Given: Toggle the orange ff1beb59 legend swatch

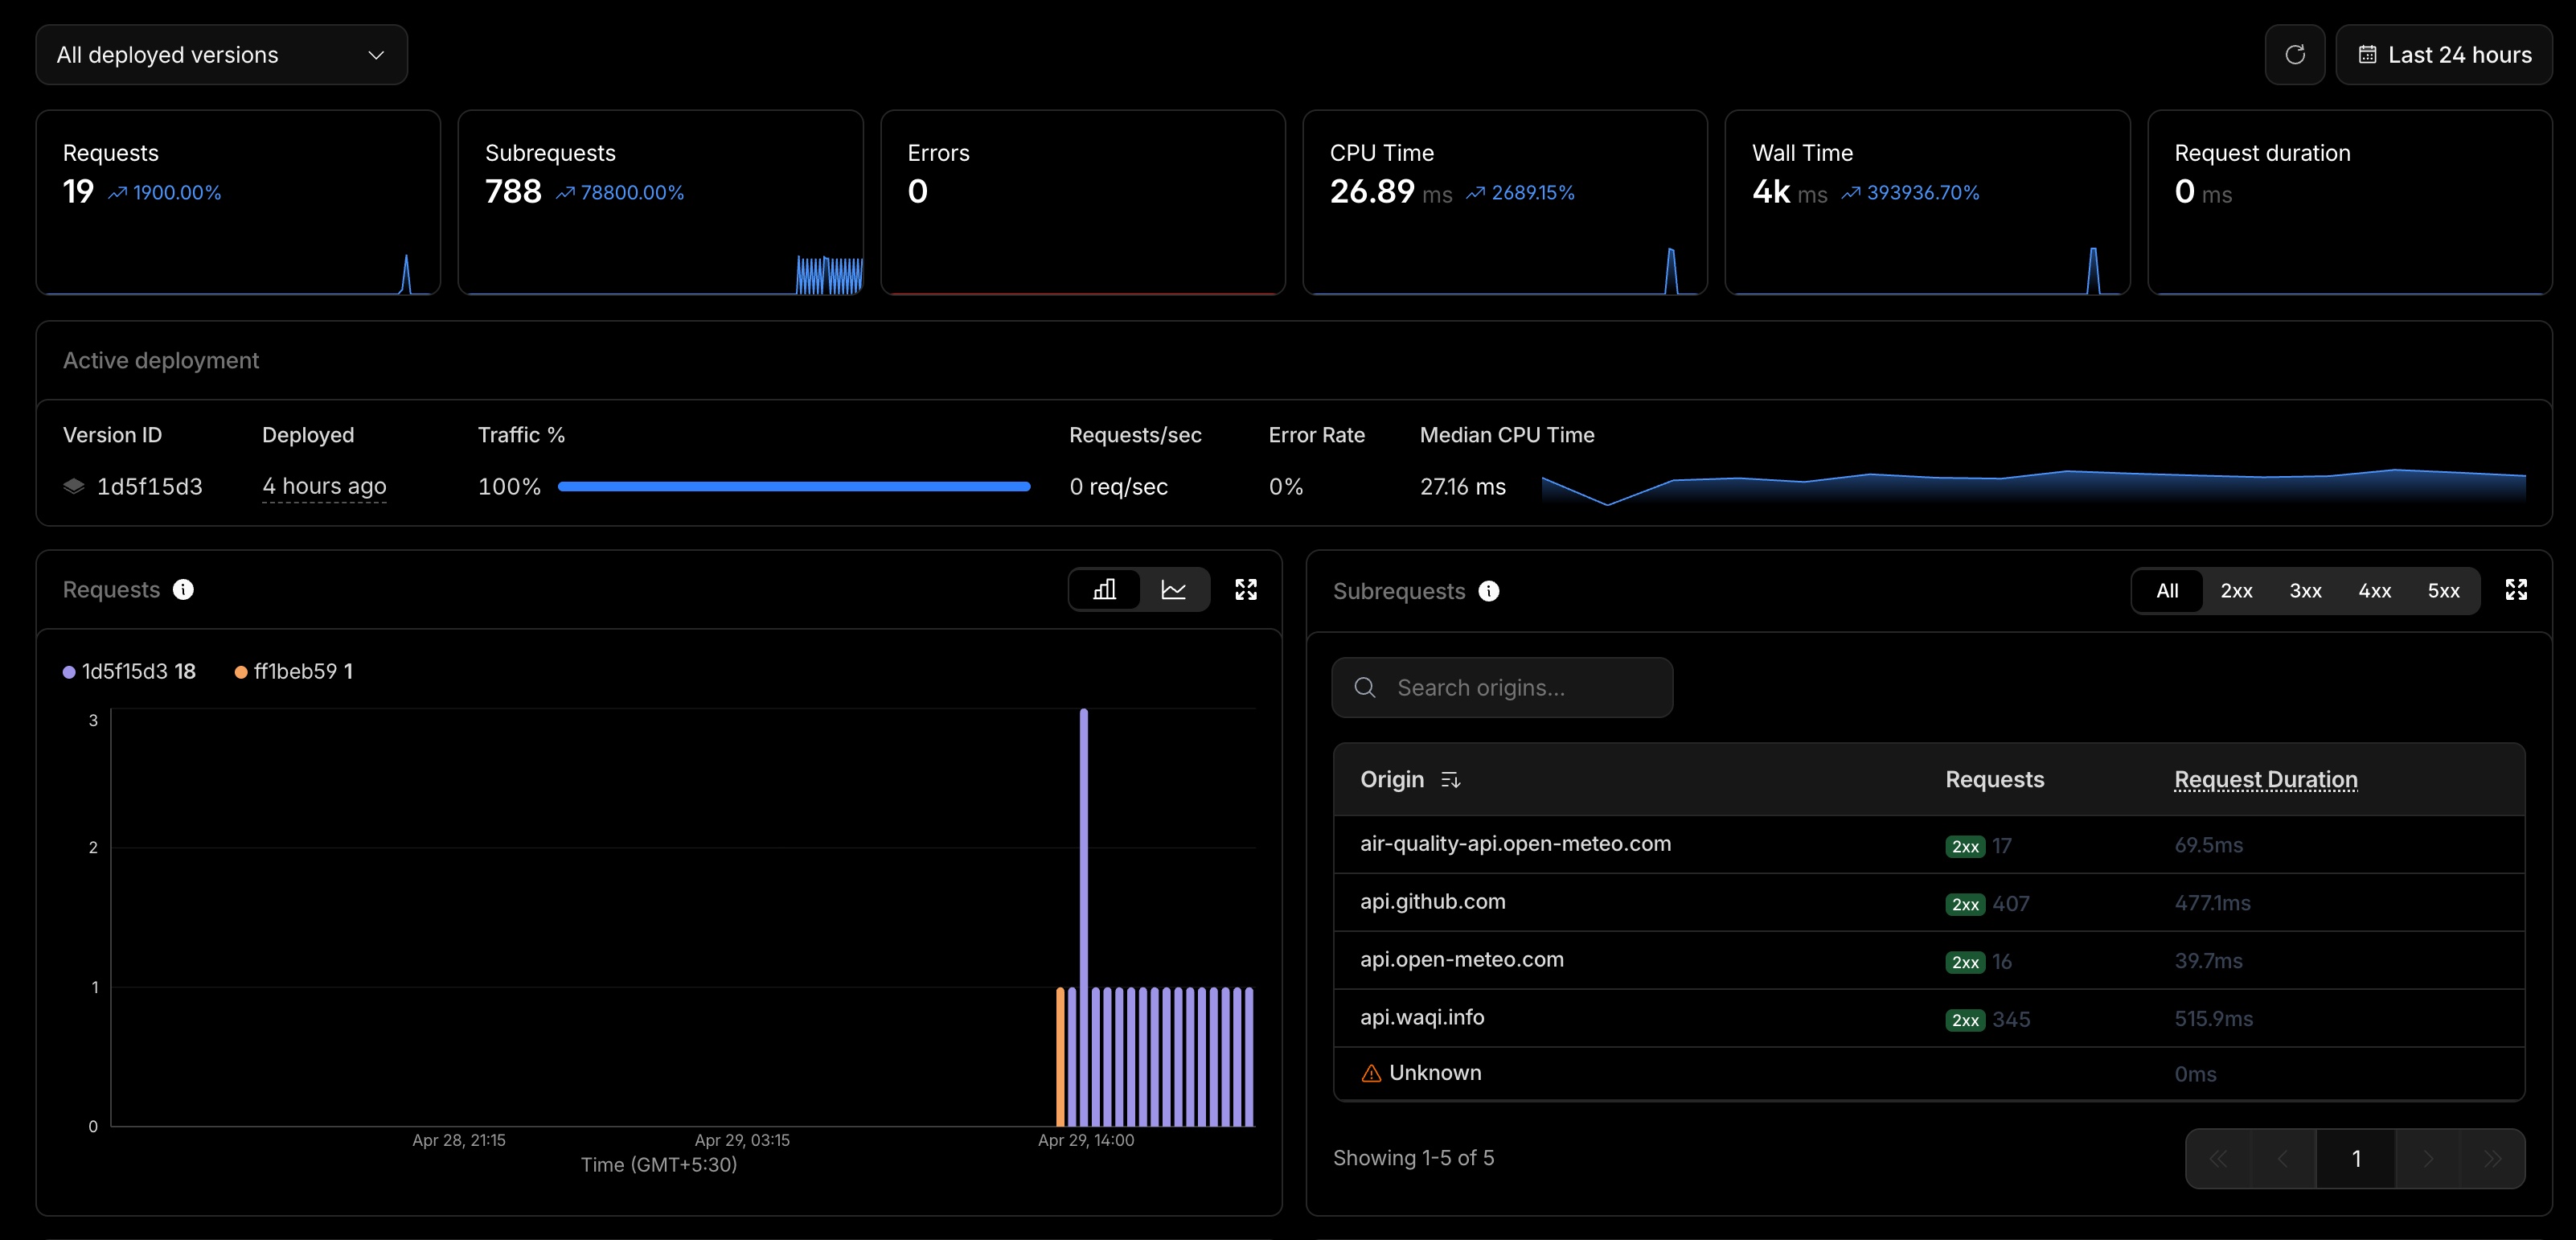Looking at the screenshot, I should click(x=241, y=672).
